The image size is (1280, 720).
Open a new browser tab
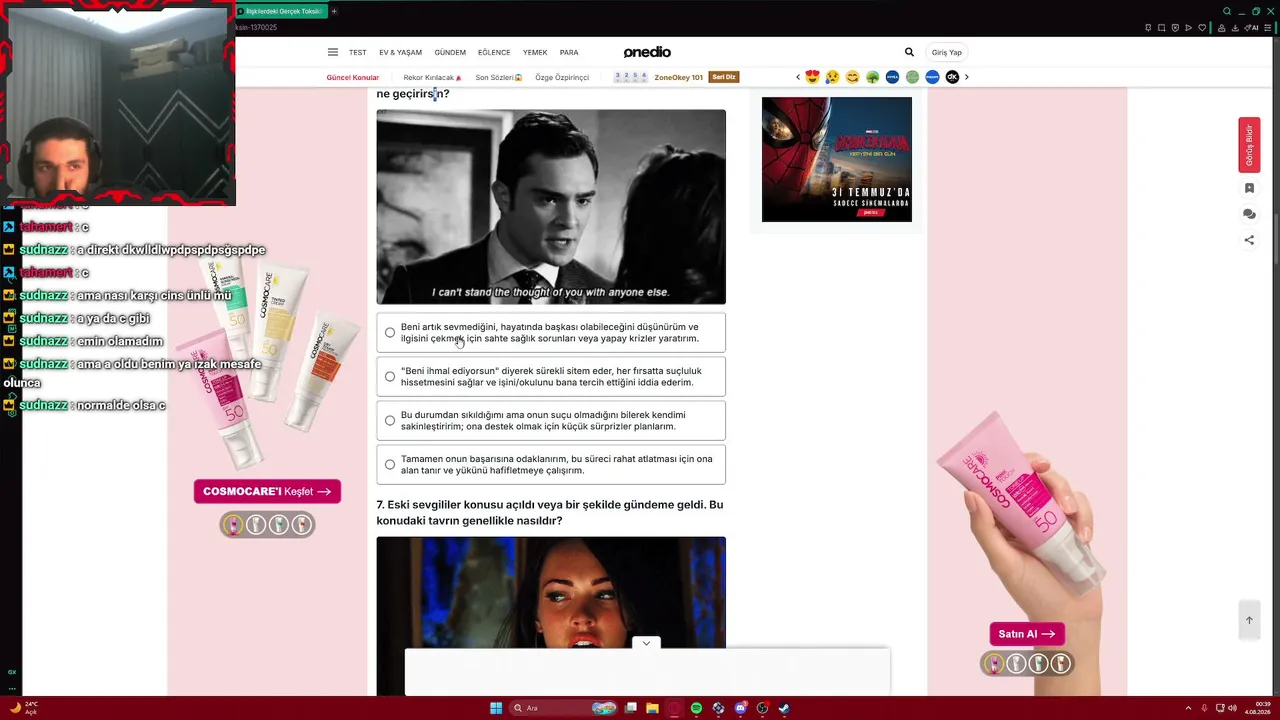tap(334, 11)
